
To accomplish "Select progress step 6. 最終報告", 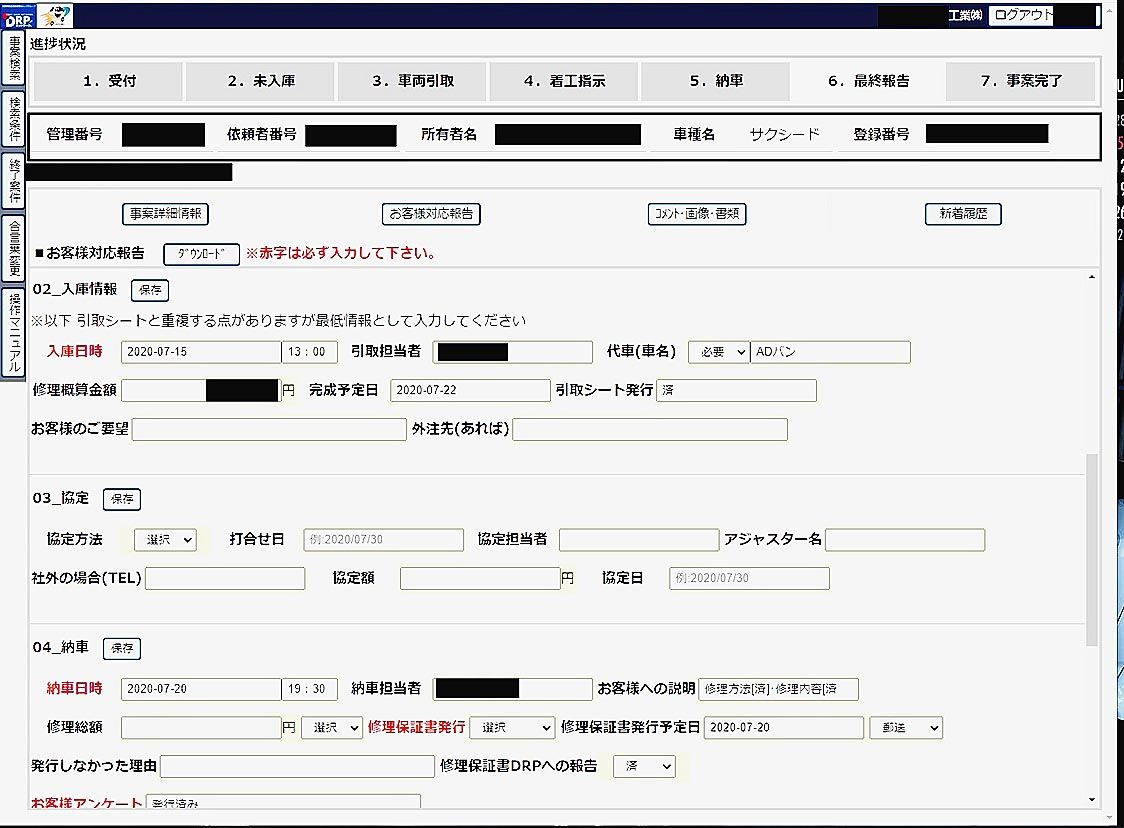I will tap(868, 82).
